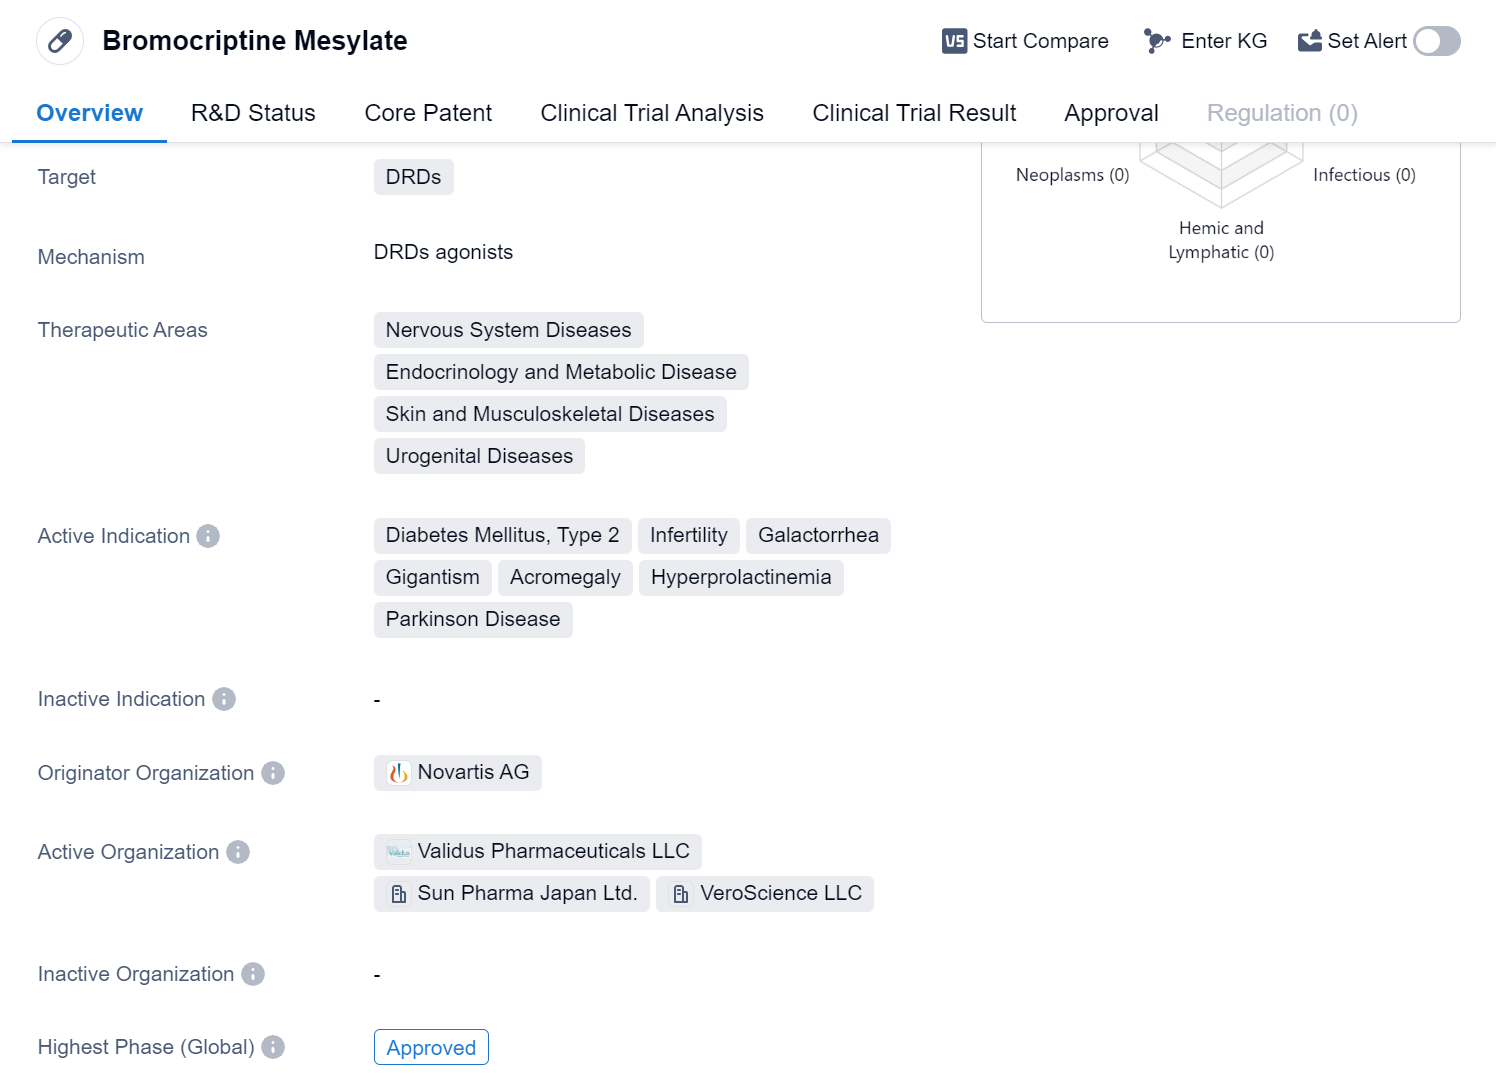Open Enter KG knowledge graph icon

tap(1157, 41)
